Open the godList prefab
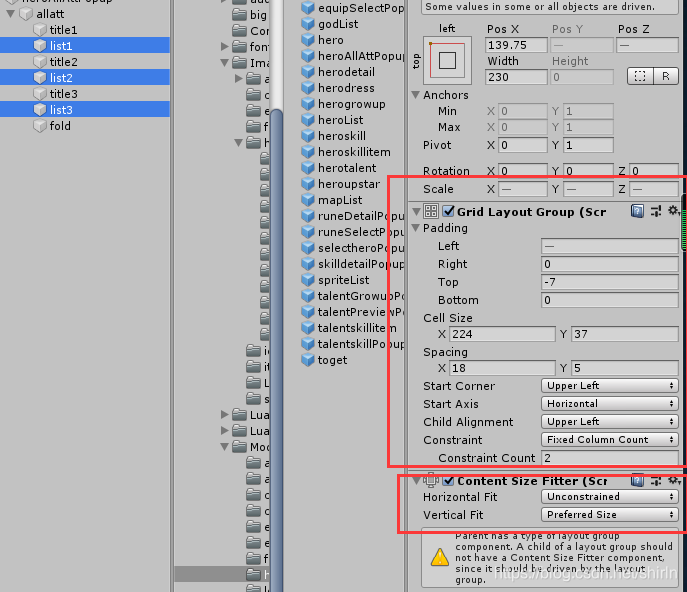This screenshot has width=687, height=592. pyautogui.click(x=338, y=24)
